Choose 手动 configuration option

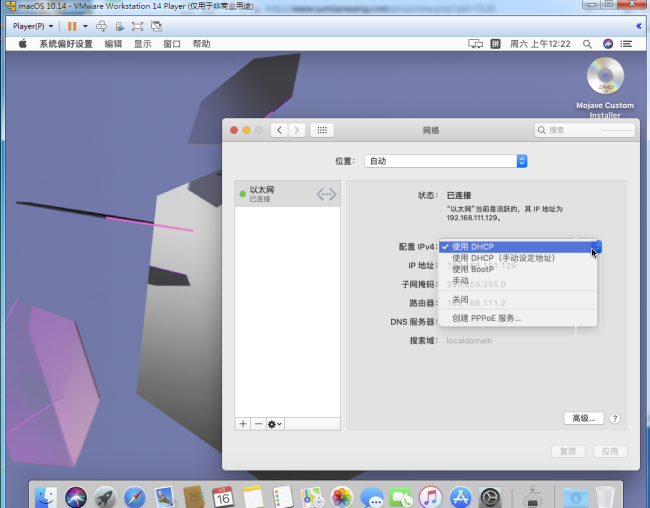pyautogui.click(x=518, y=281)
